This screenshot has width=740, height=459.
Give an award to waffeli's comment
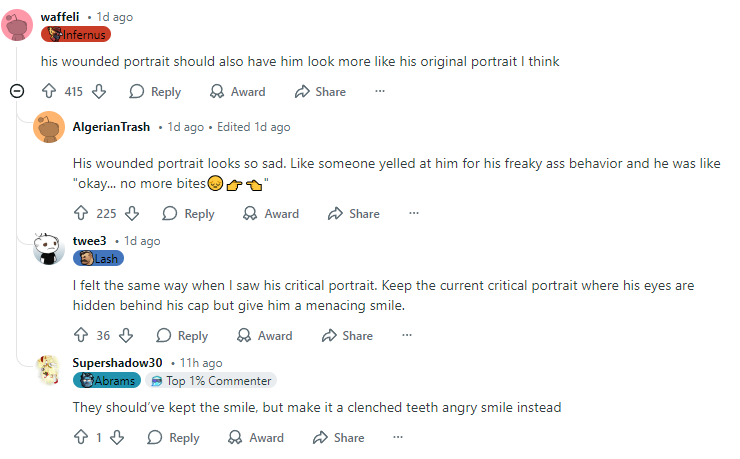[237, 92]
